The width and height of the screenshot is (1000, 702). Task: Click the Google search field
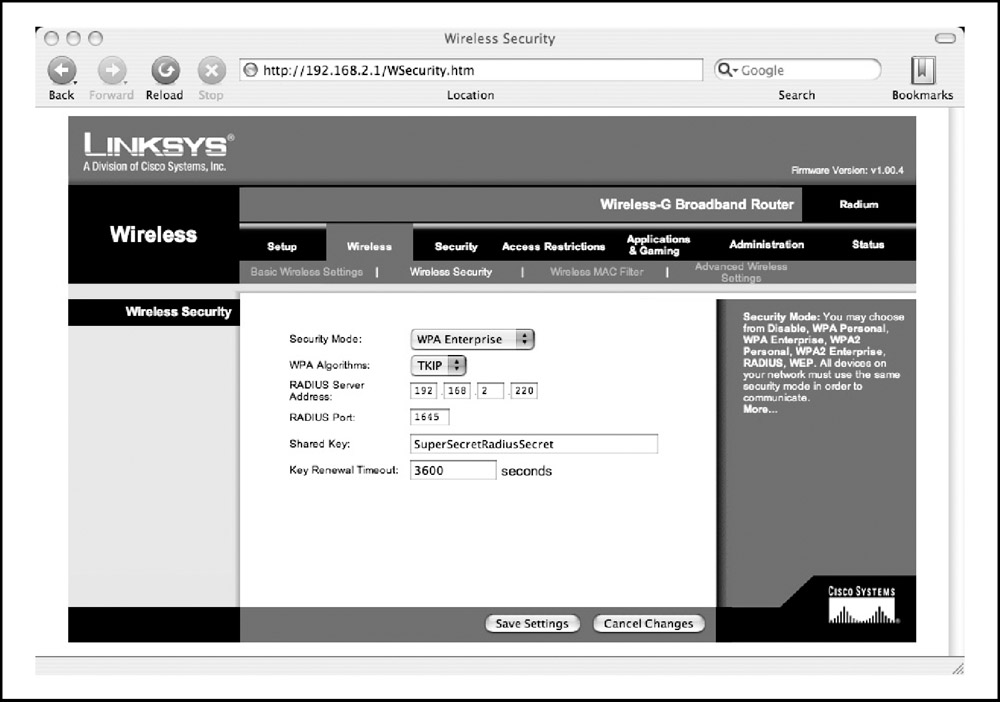click(x=797, y=69)
